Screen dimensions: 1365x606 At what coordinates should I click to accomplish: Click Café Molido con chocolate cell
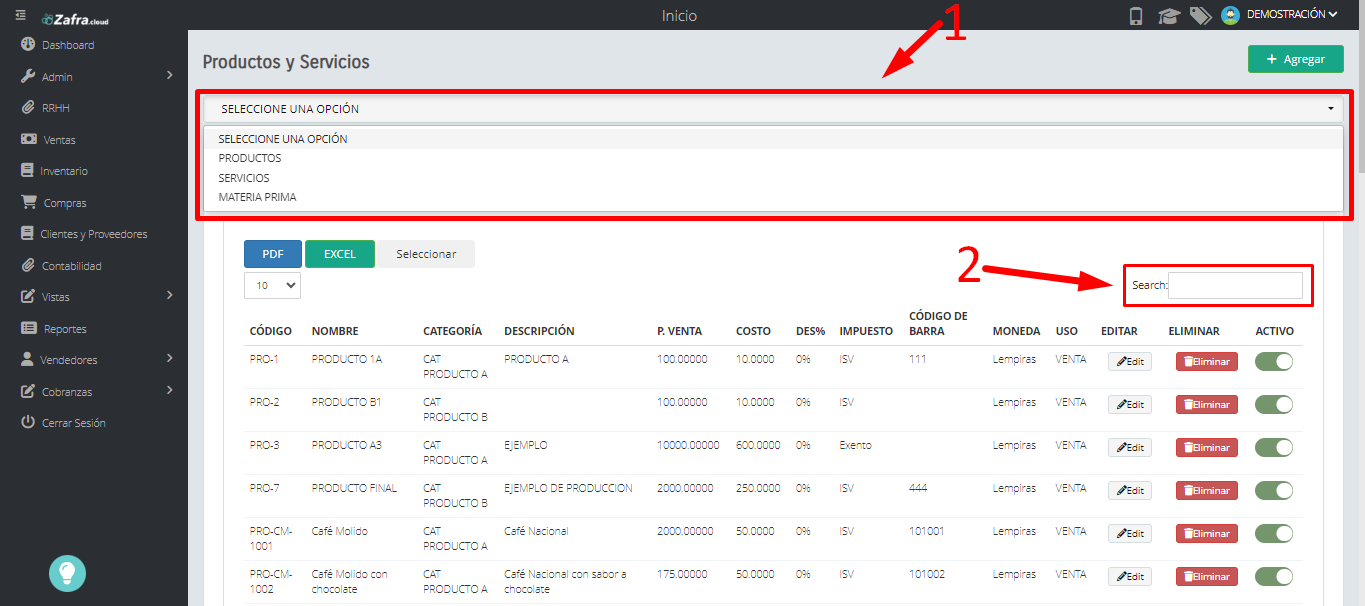click(349, 582)
